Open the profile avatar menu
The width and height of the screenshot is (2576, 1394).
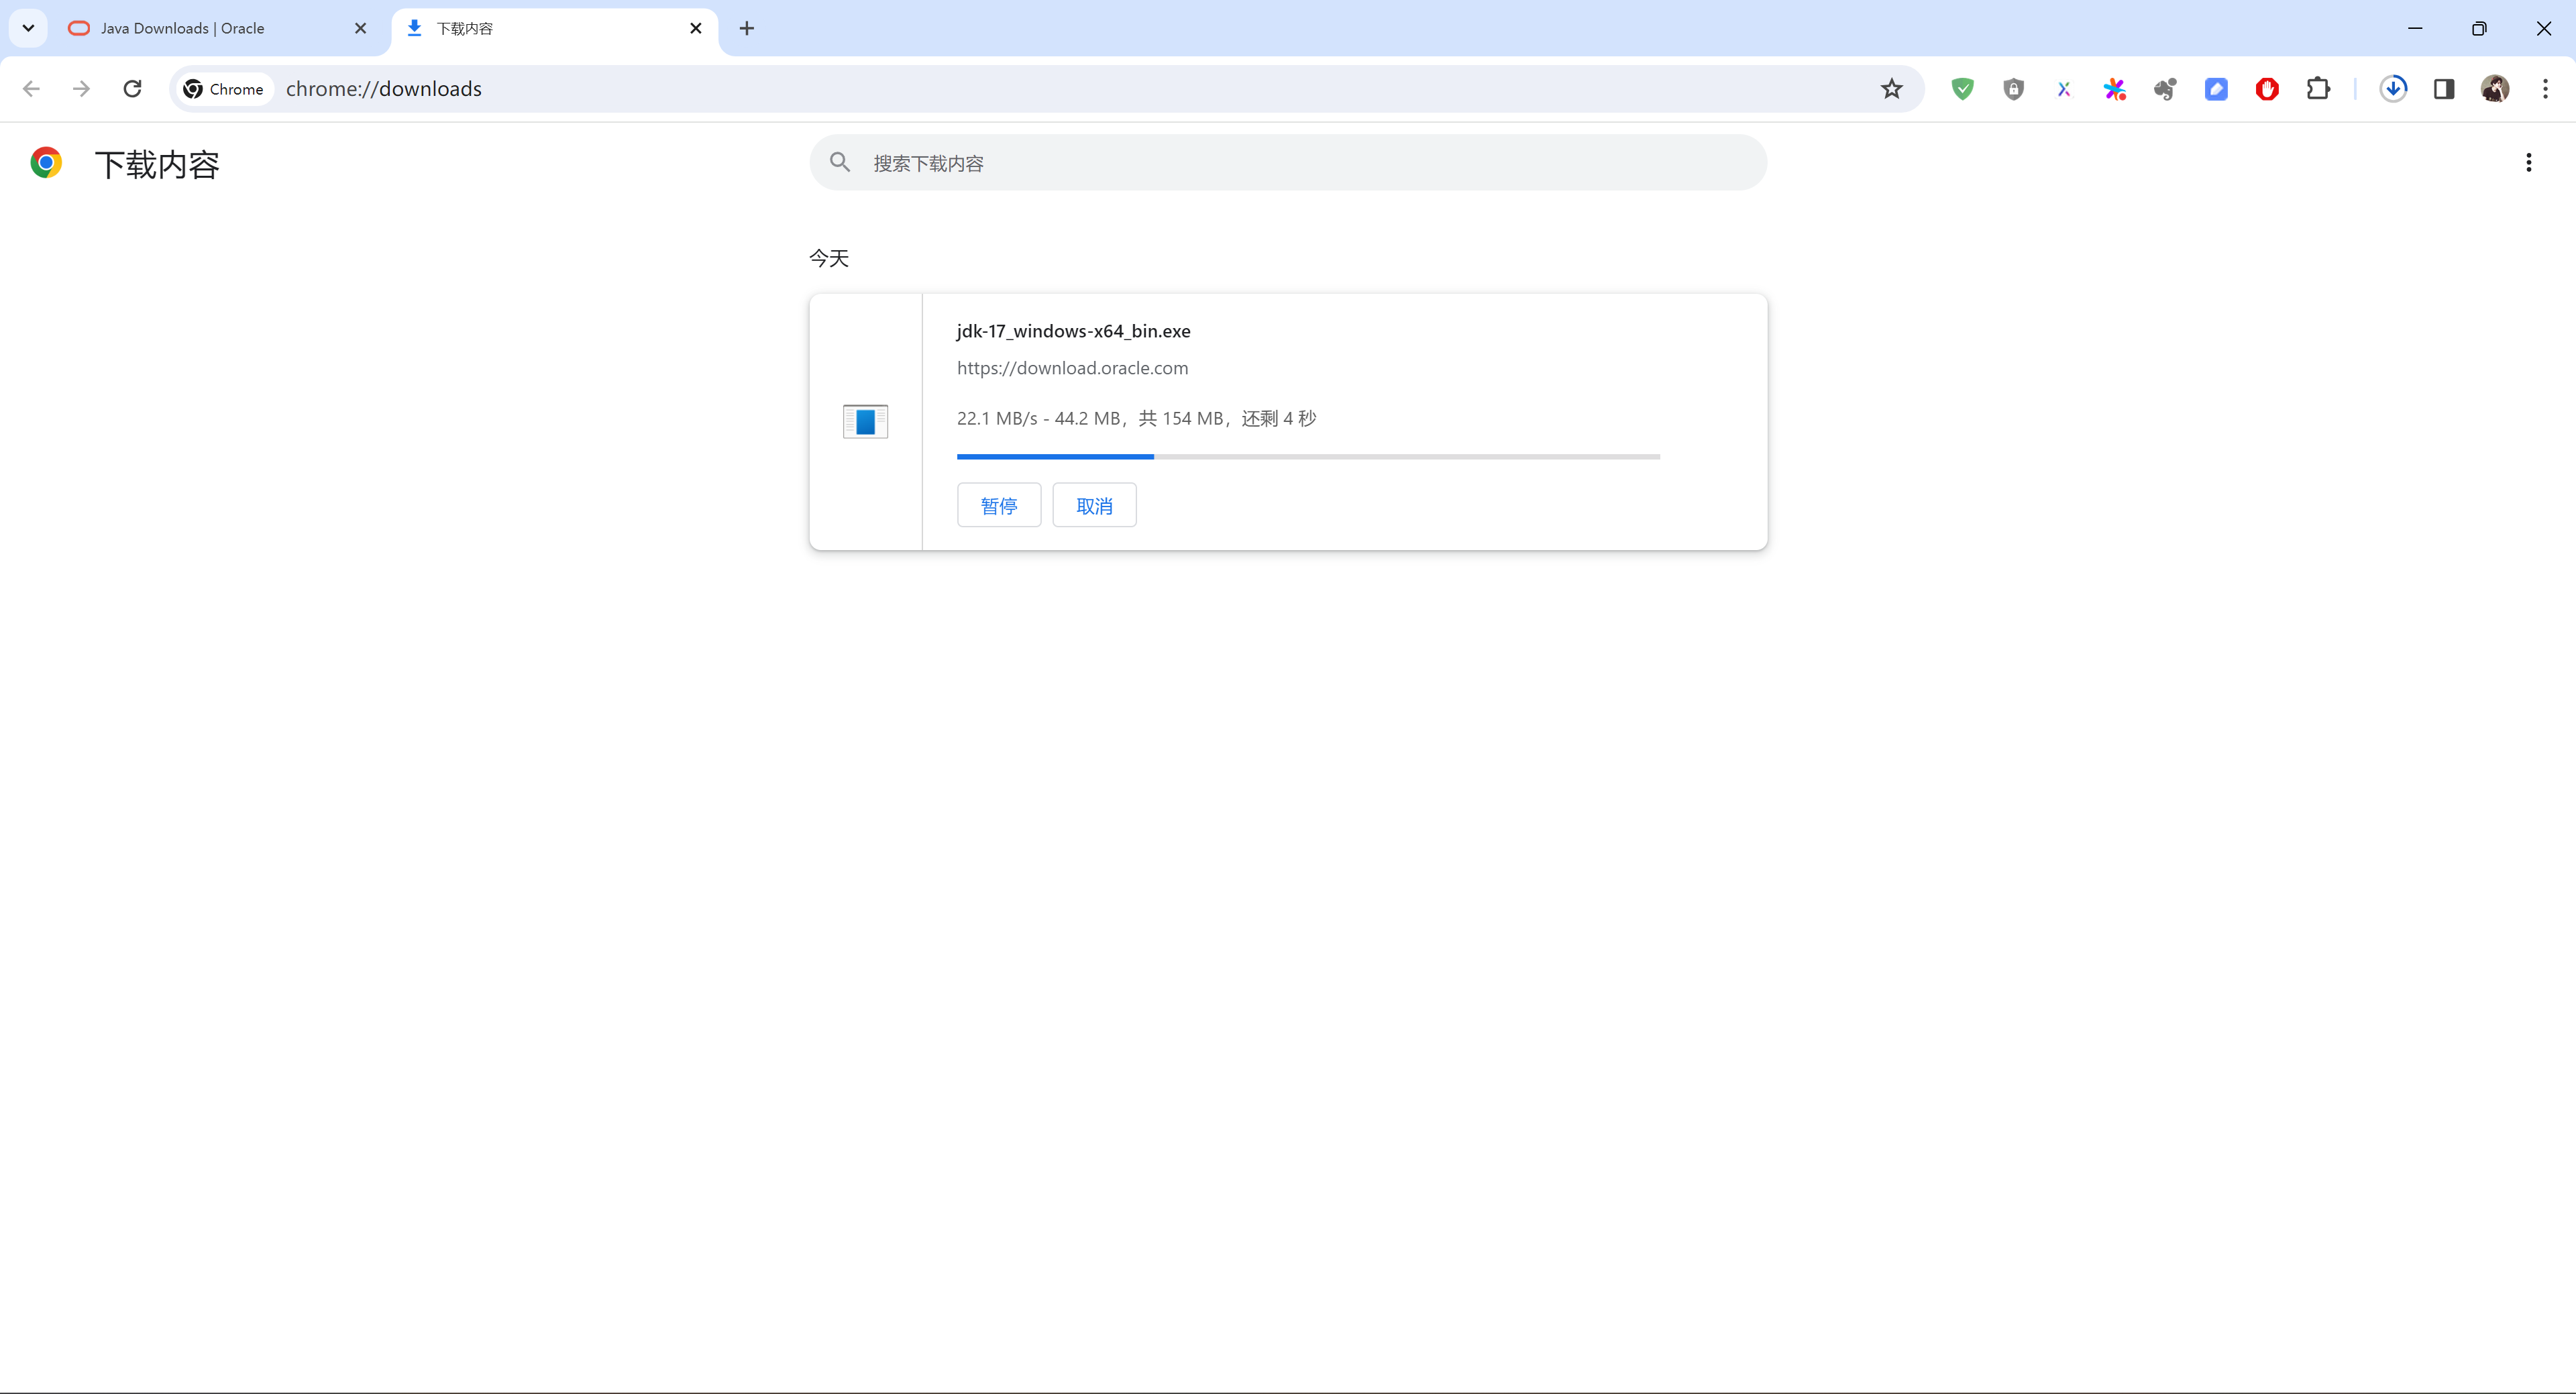click(2494, 89)
